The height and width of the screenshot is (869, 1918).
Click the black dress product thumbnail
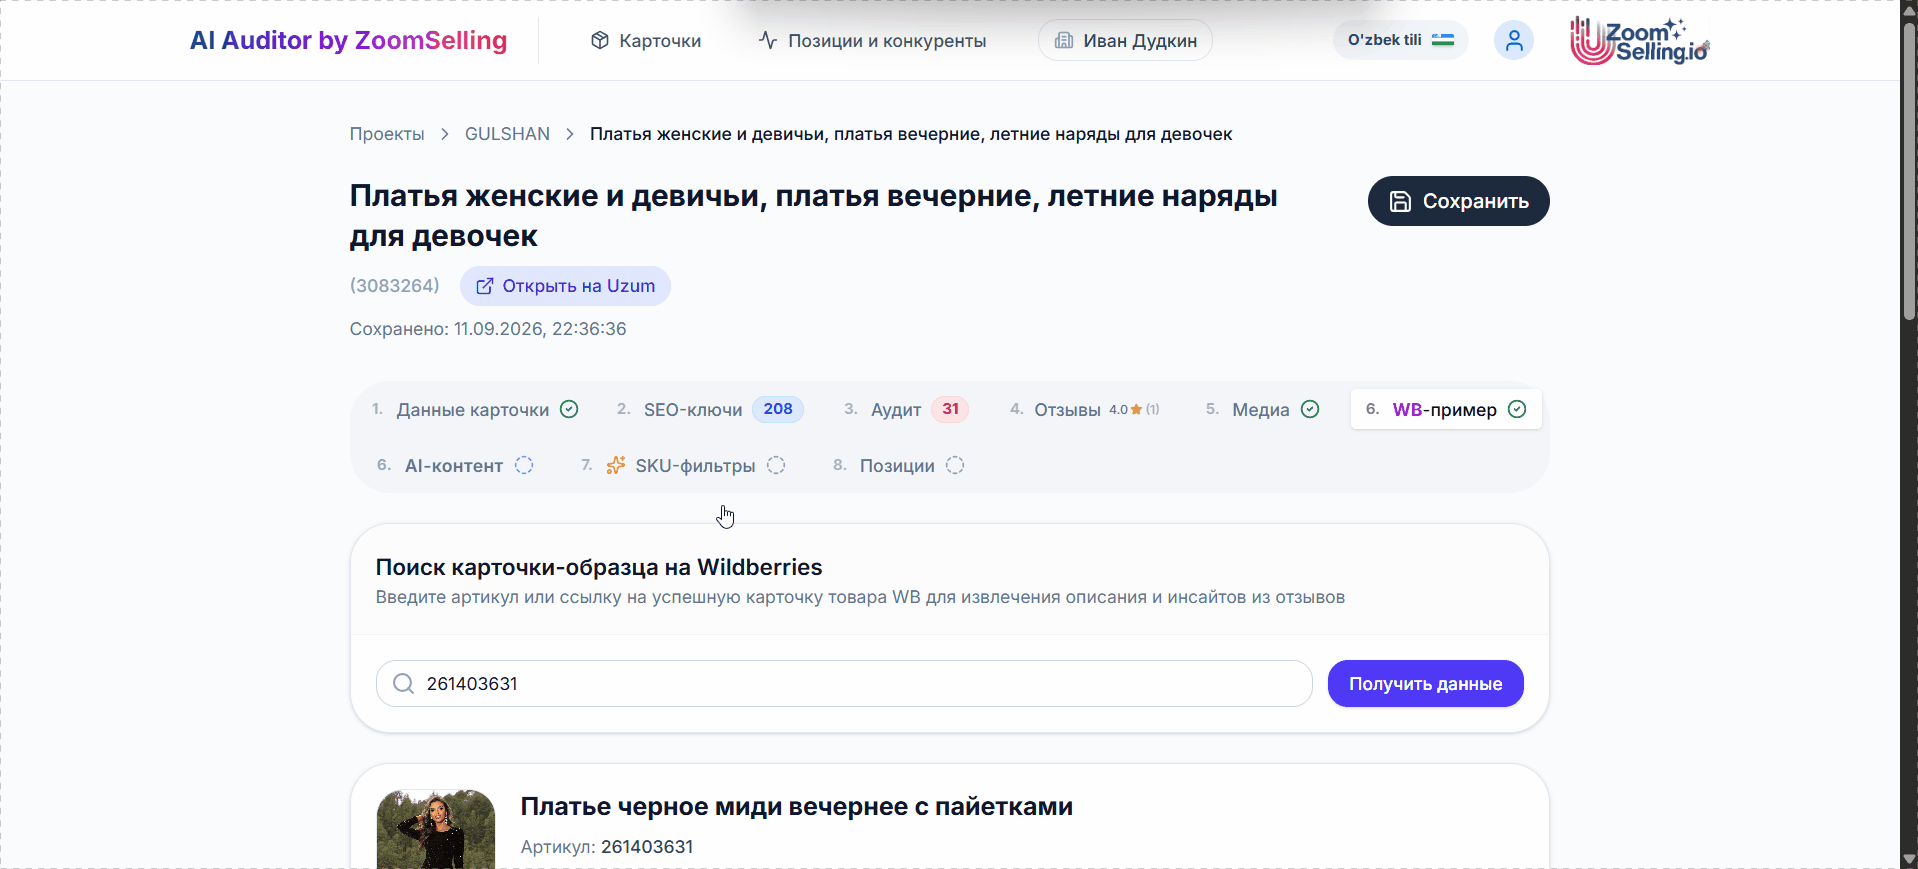(x=436, y=829)
